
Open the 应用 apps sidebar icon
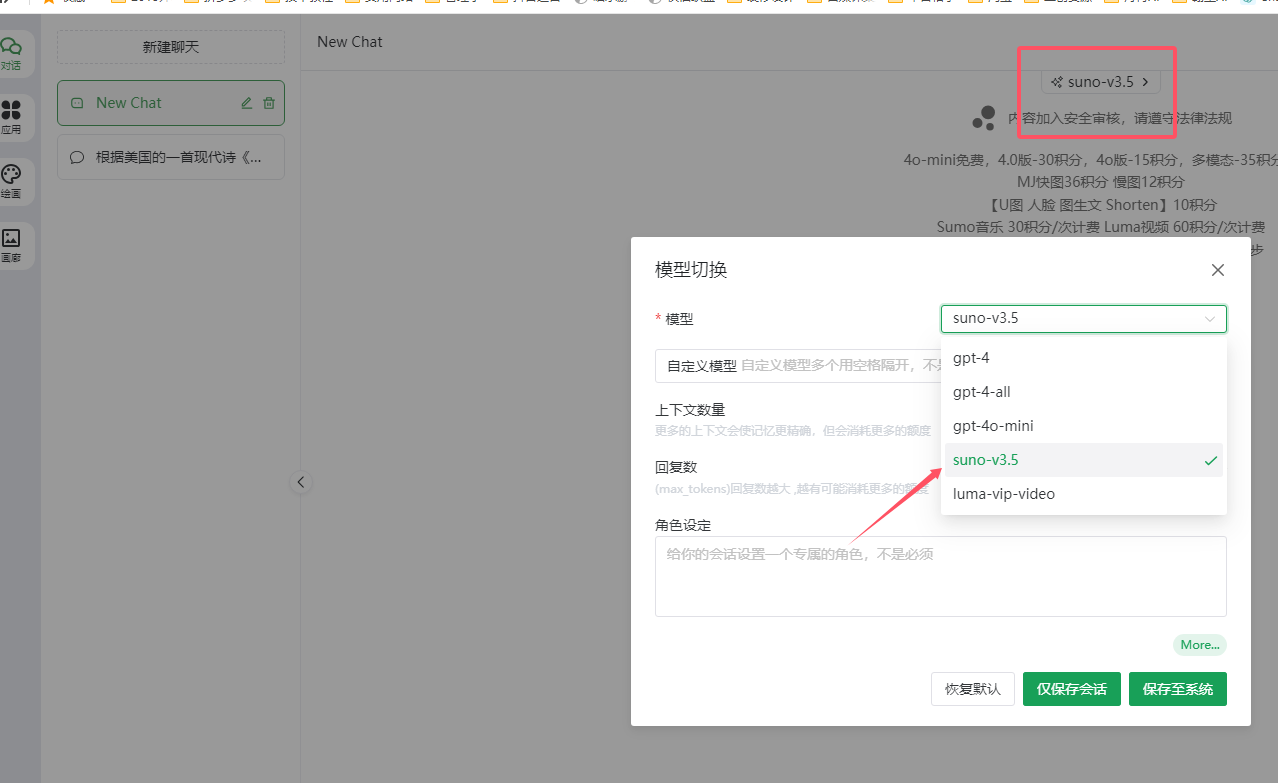pos(12,117)
